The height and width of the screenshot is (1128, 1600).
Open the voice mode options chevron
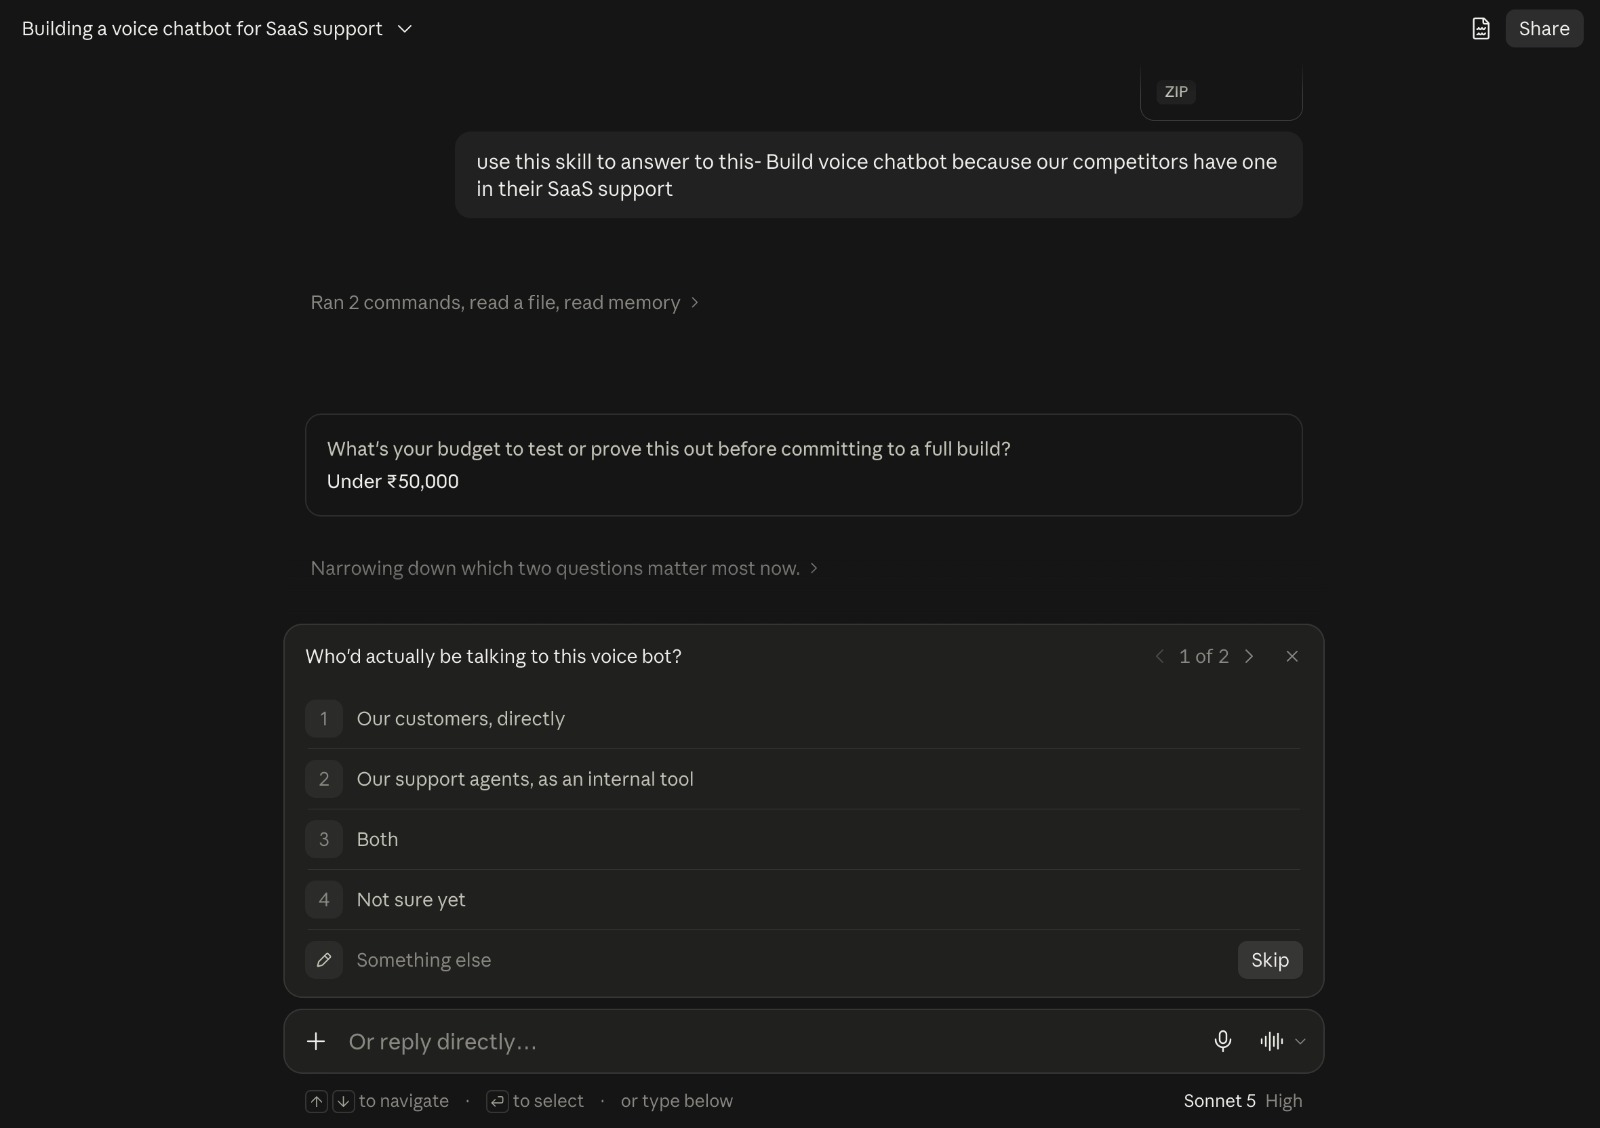point(1300,1041)
